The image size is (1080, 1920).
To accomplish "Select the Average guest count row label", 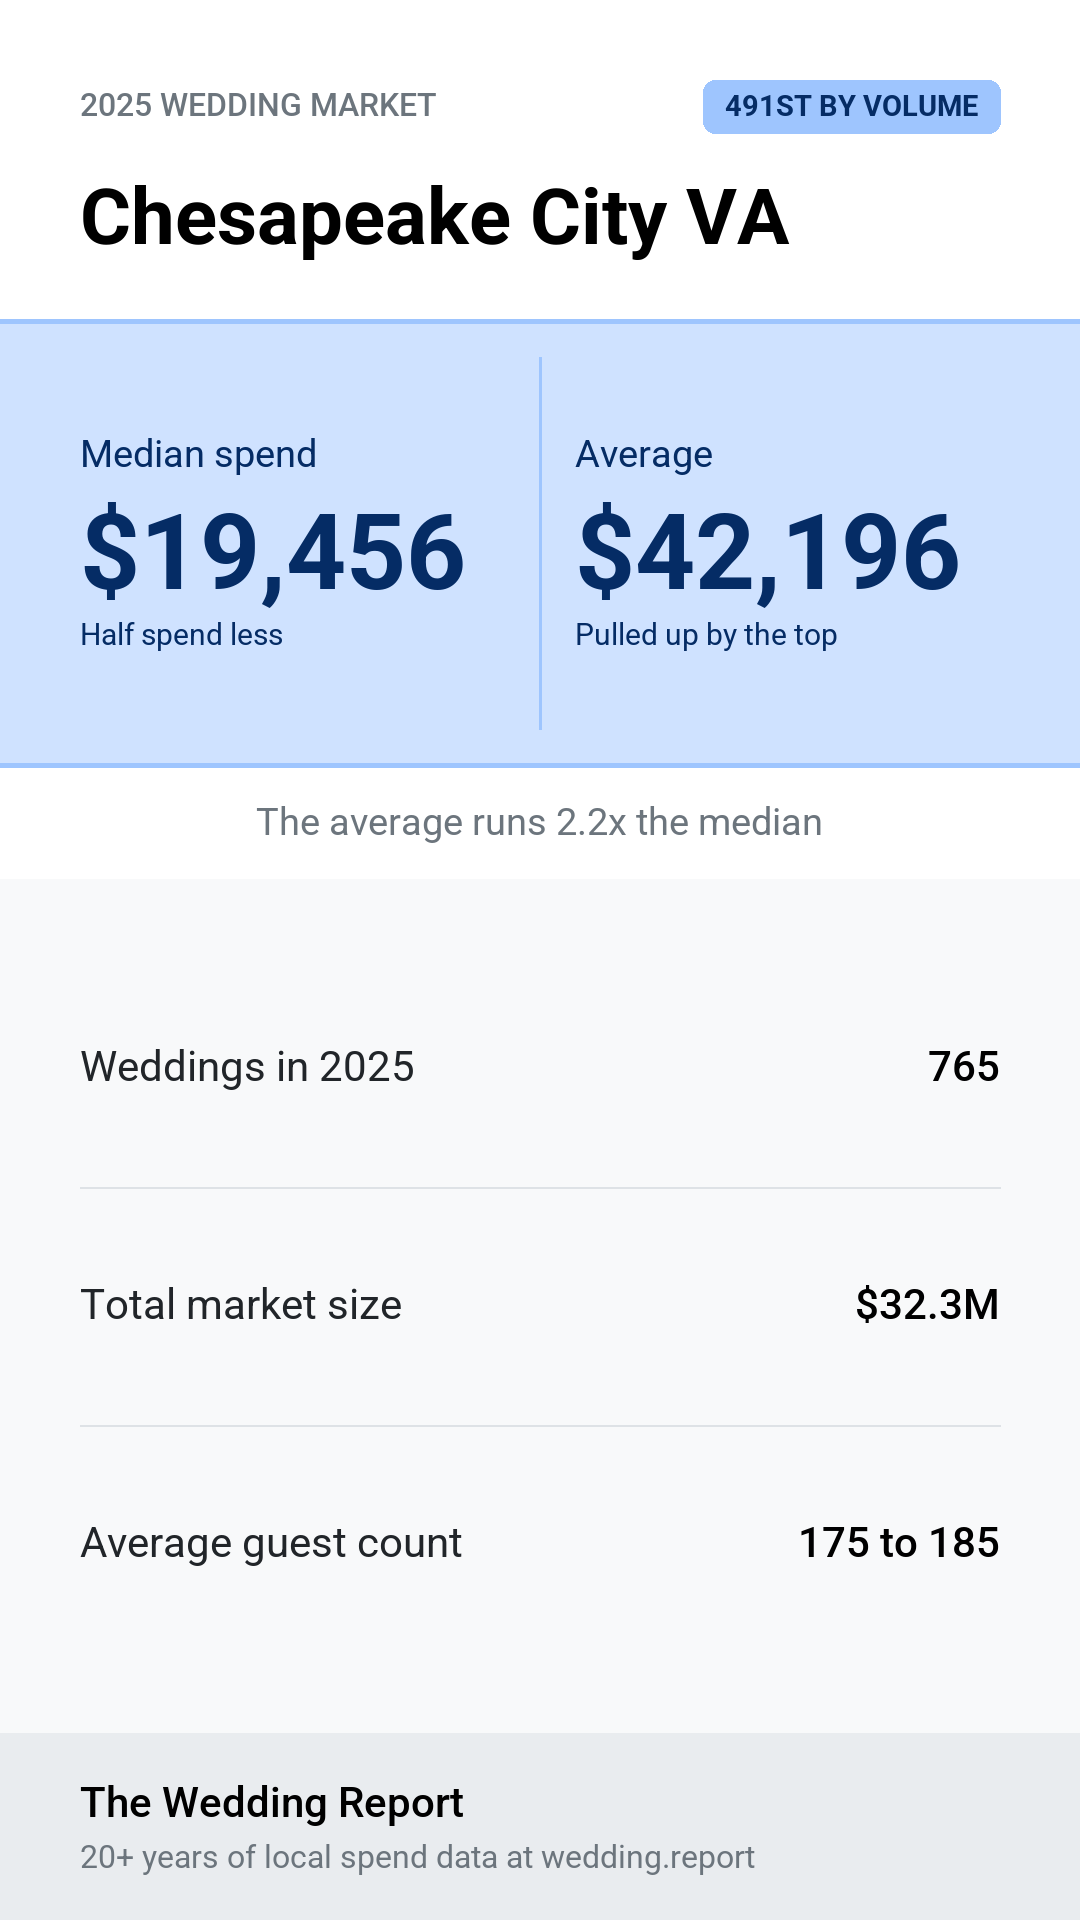I will point(271,1543).
